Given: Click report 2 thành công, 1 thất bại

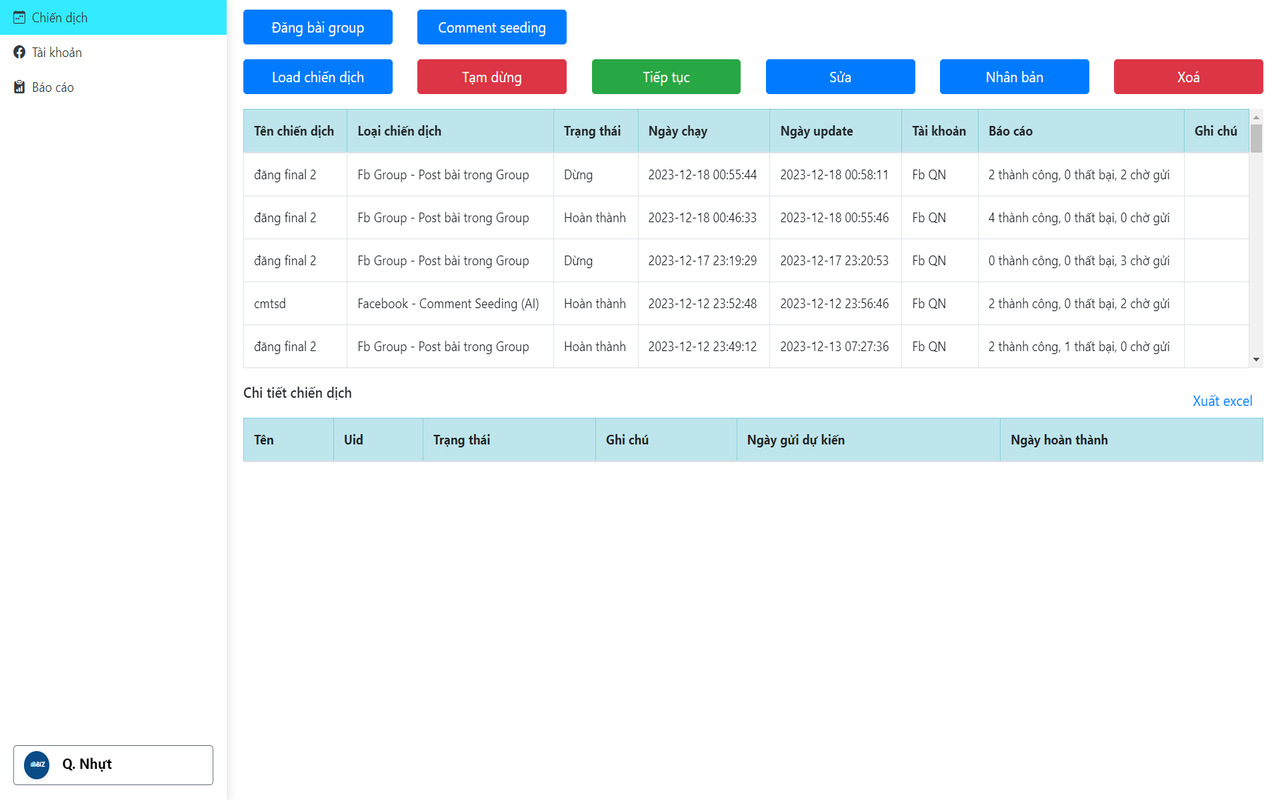Looking at the screenshot, I should pos(1079,346).
